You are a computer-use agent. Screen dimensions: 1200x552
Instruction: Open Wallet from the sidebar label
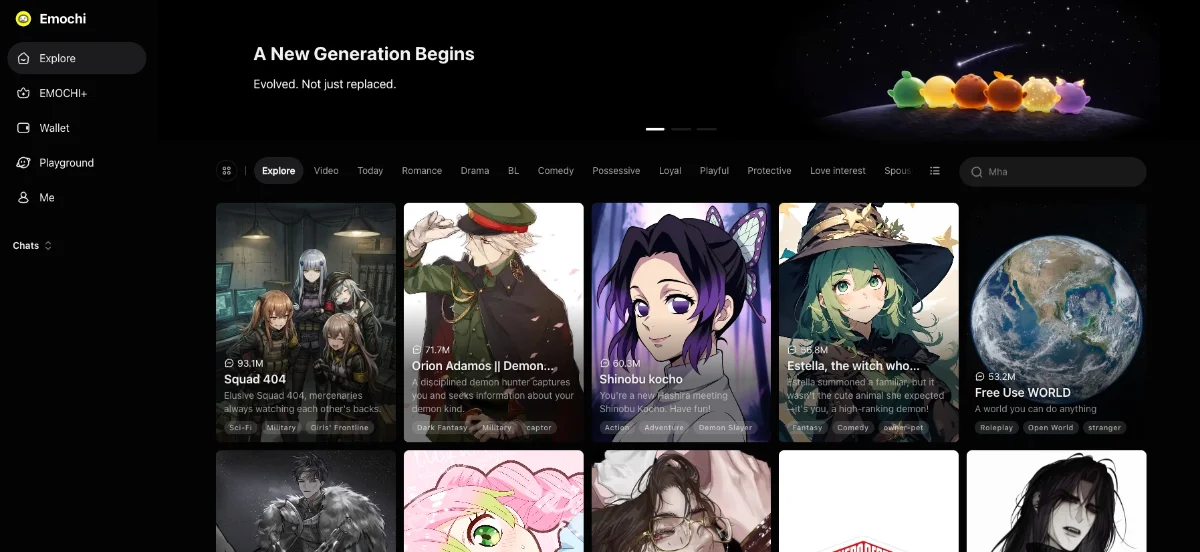(54, 128)
